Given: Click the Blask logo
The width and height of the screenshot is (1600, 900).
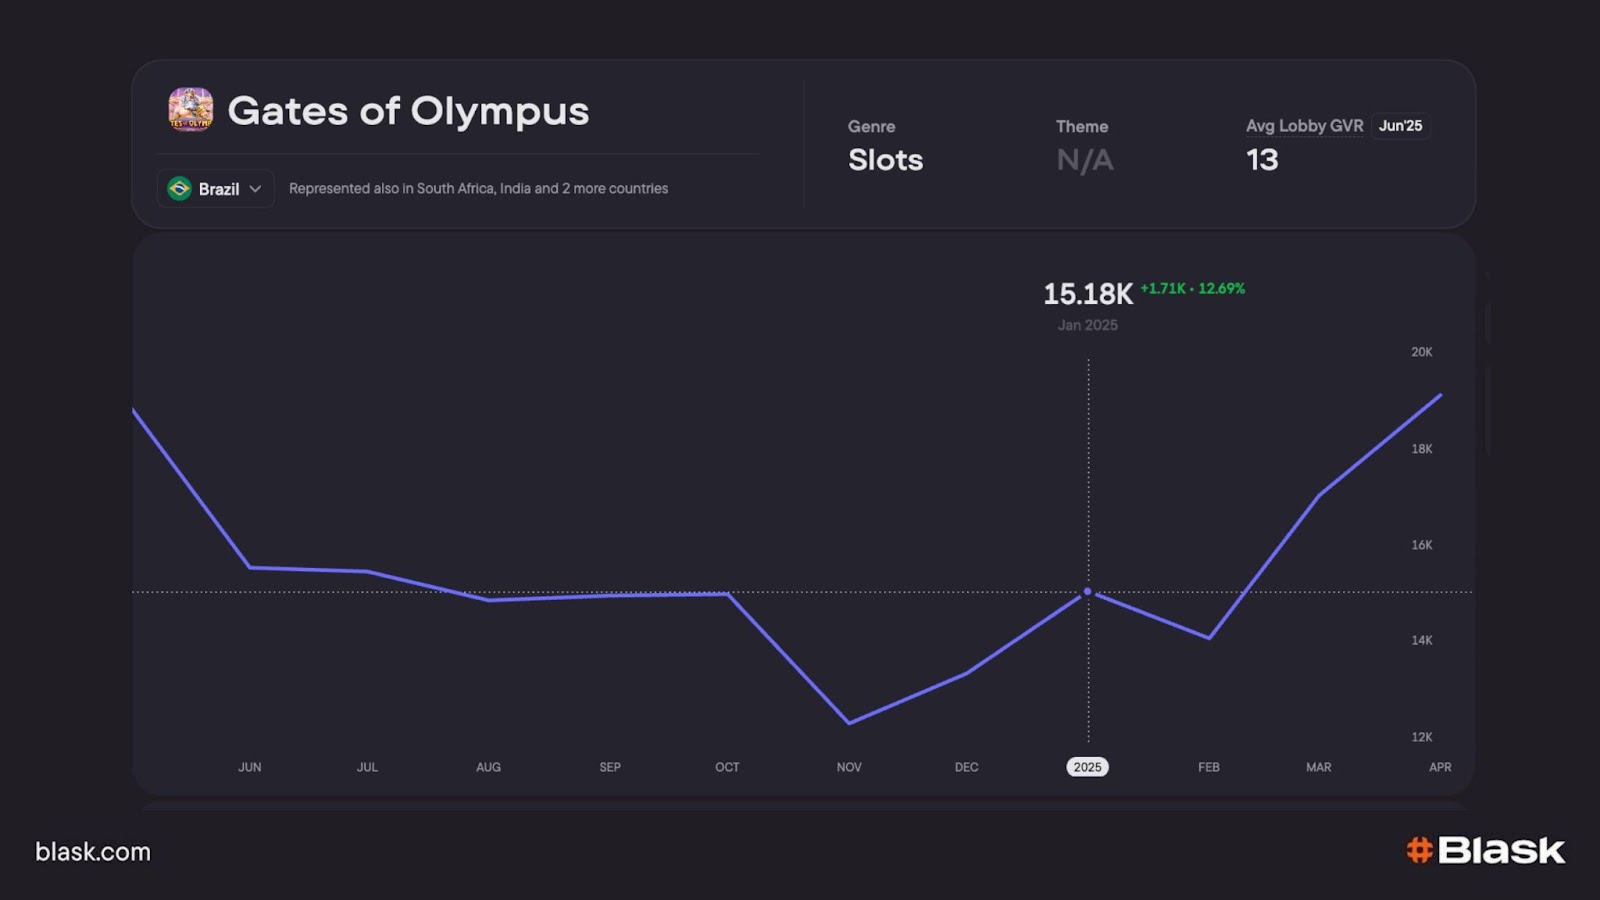Looking at the screenshot, I should [x=1486, y=850].
